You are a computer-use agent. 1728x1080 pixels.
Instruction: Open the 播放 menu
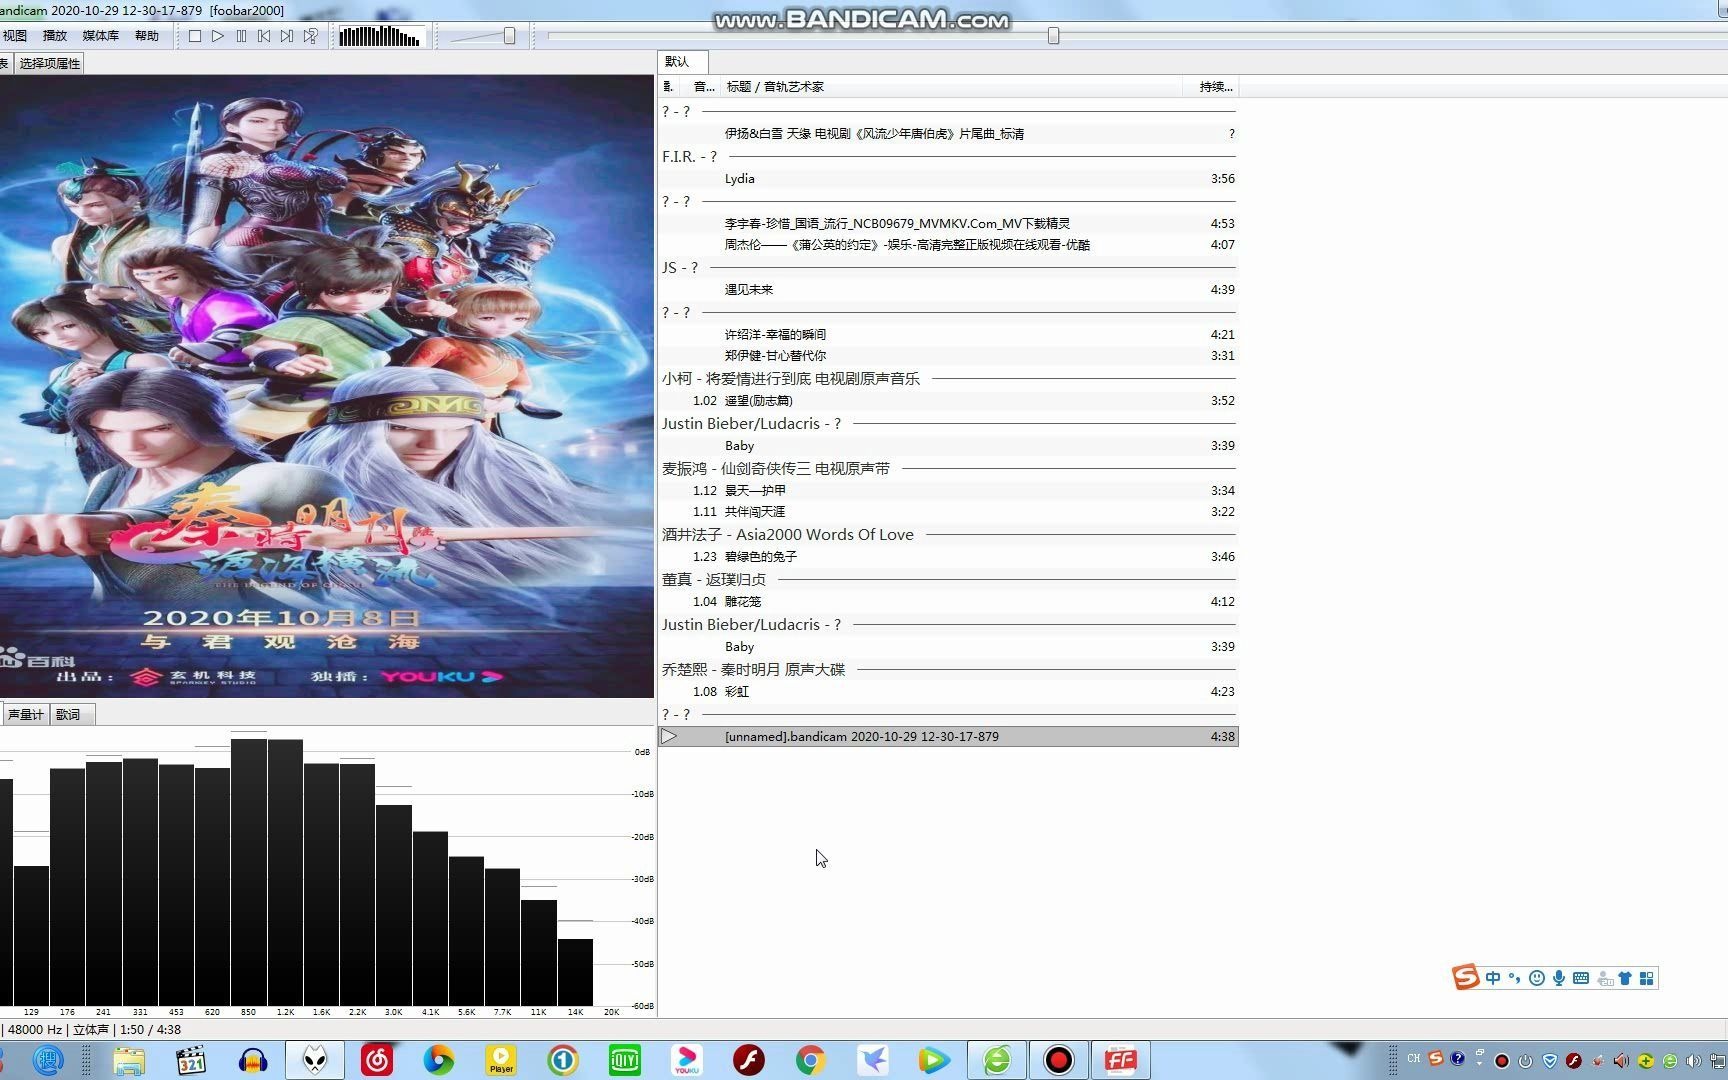tap(55, 36)
